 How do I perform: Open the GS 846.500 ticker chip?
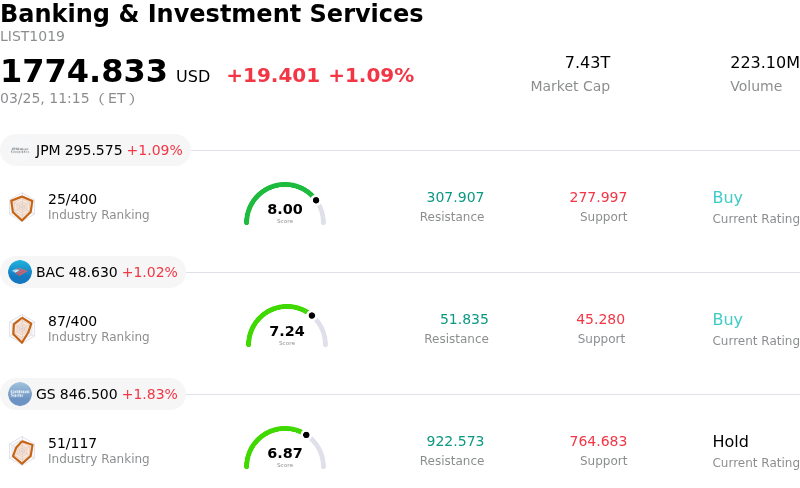[93, 394]
